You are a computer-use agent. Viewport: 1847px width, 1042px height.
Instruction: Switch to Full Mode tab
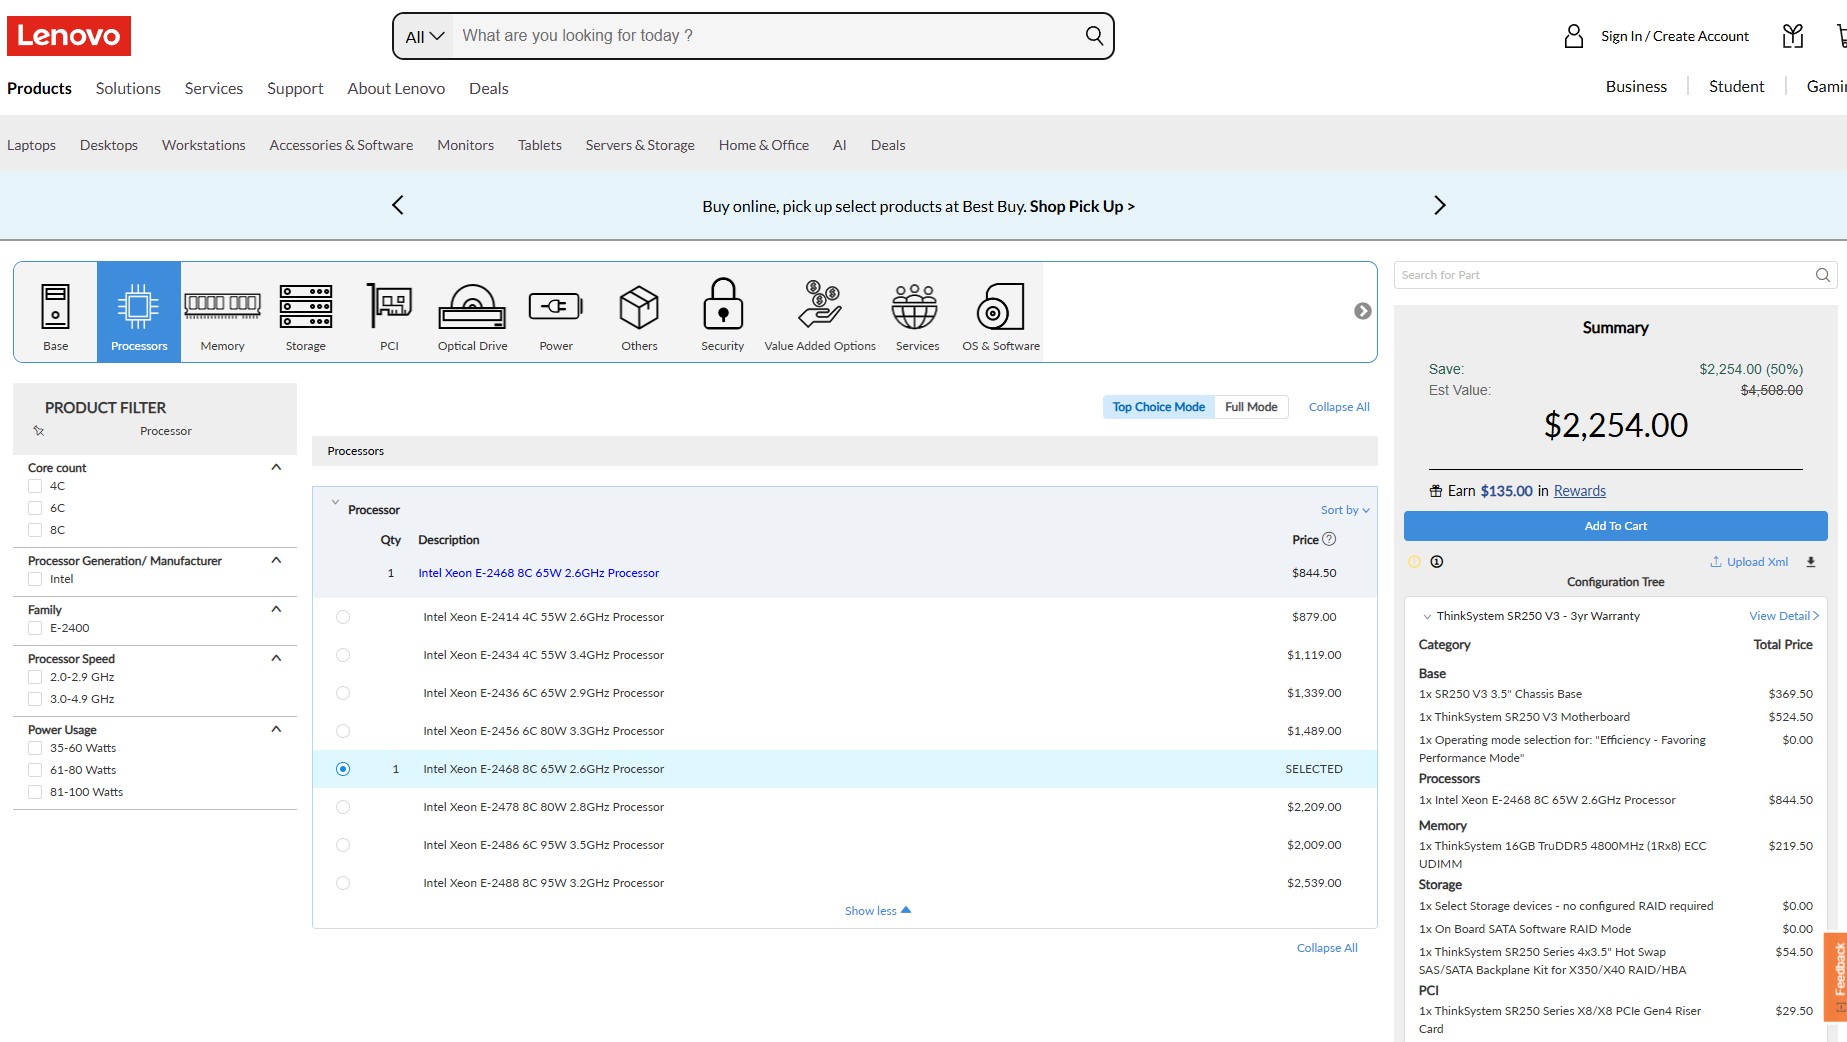click(1250, 407)
